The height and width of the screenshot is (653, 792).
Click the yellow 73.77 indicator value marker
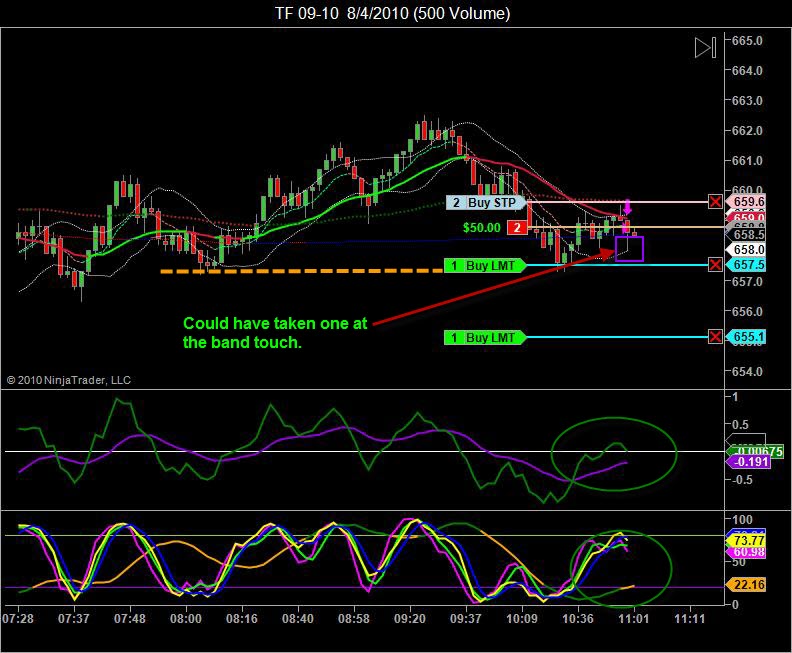click(746, 541)
